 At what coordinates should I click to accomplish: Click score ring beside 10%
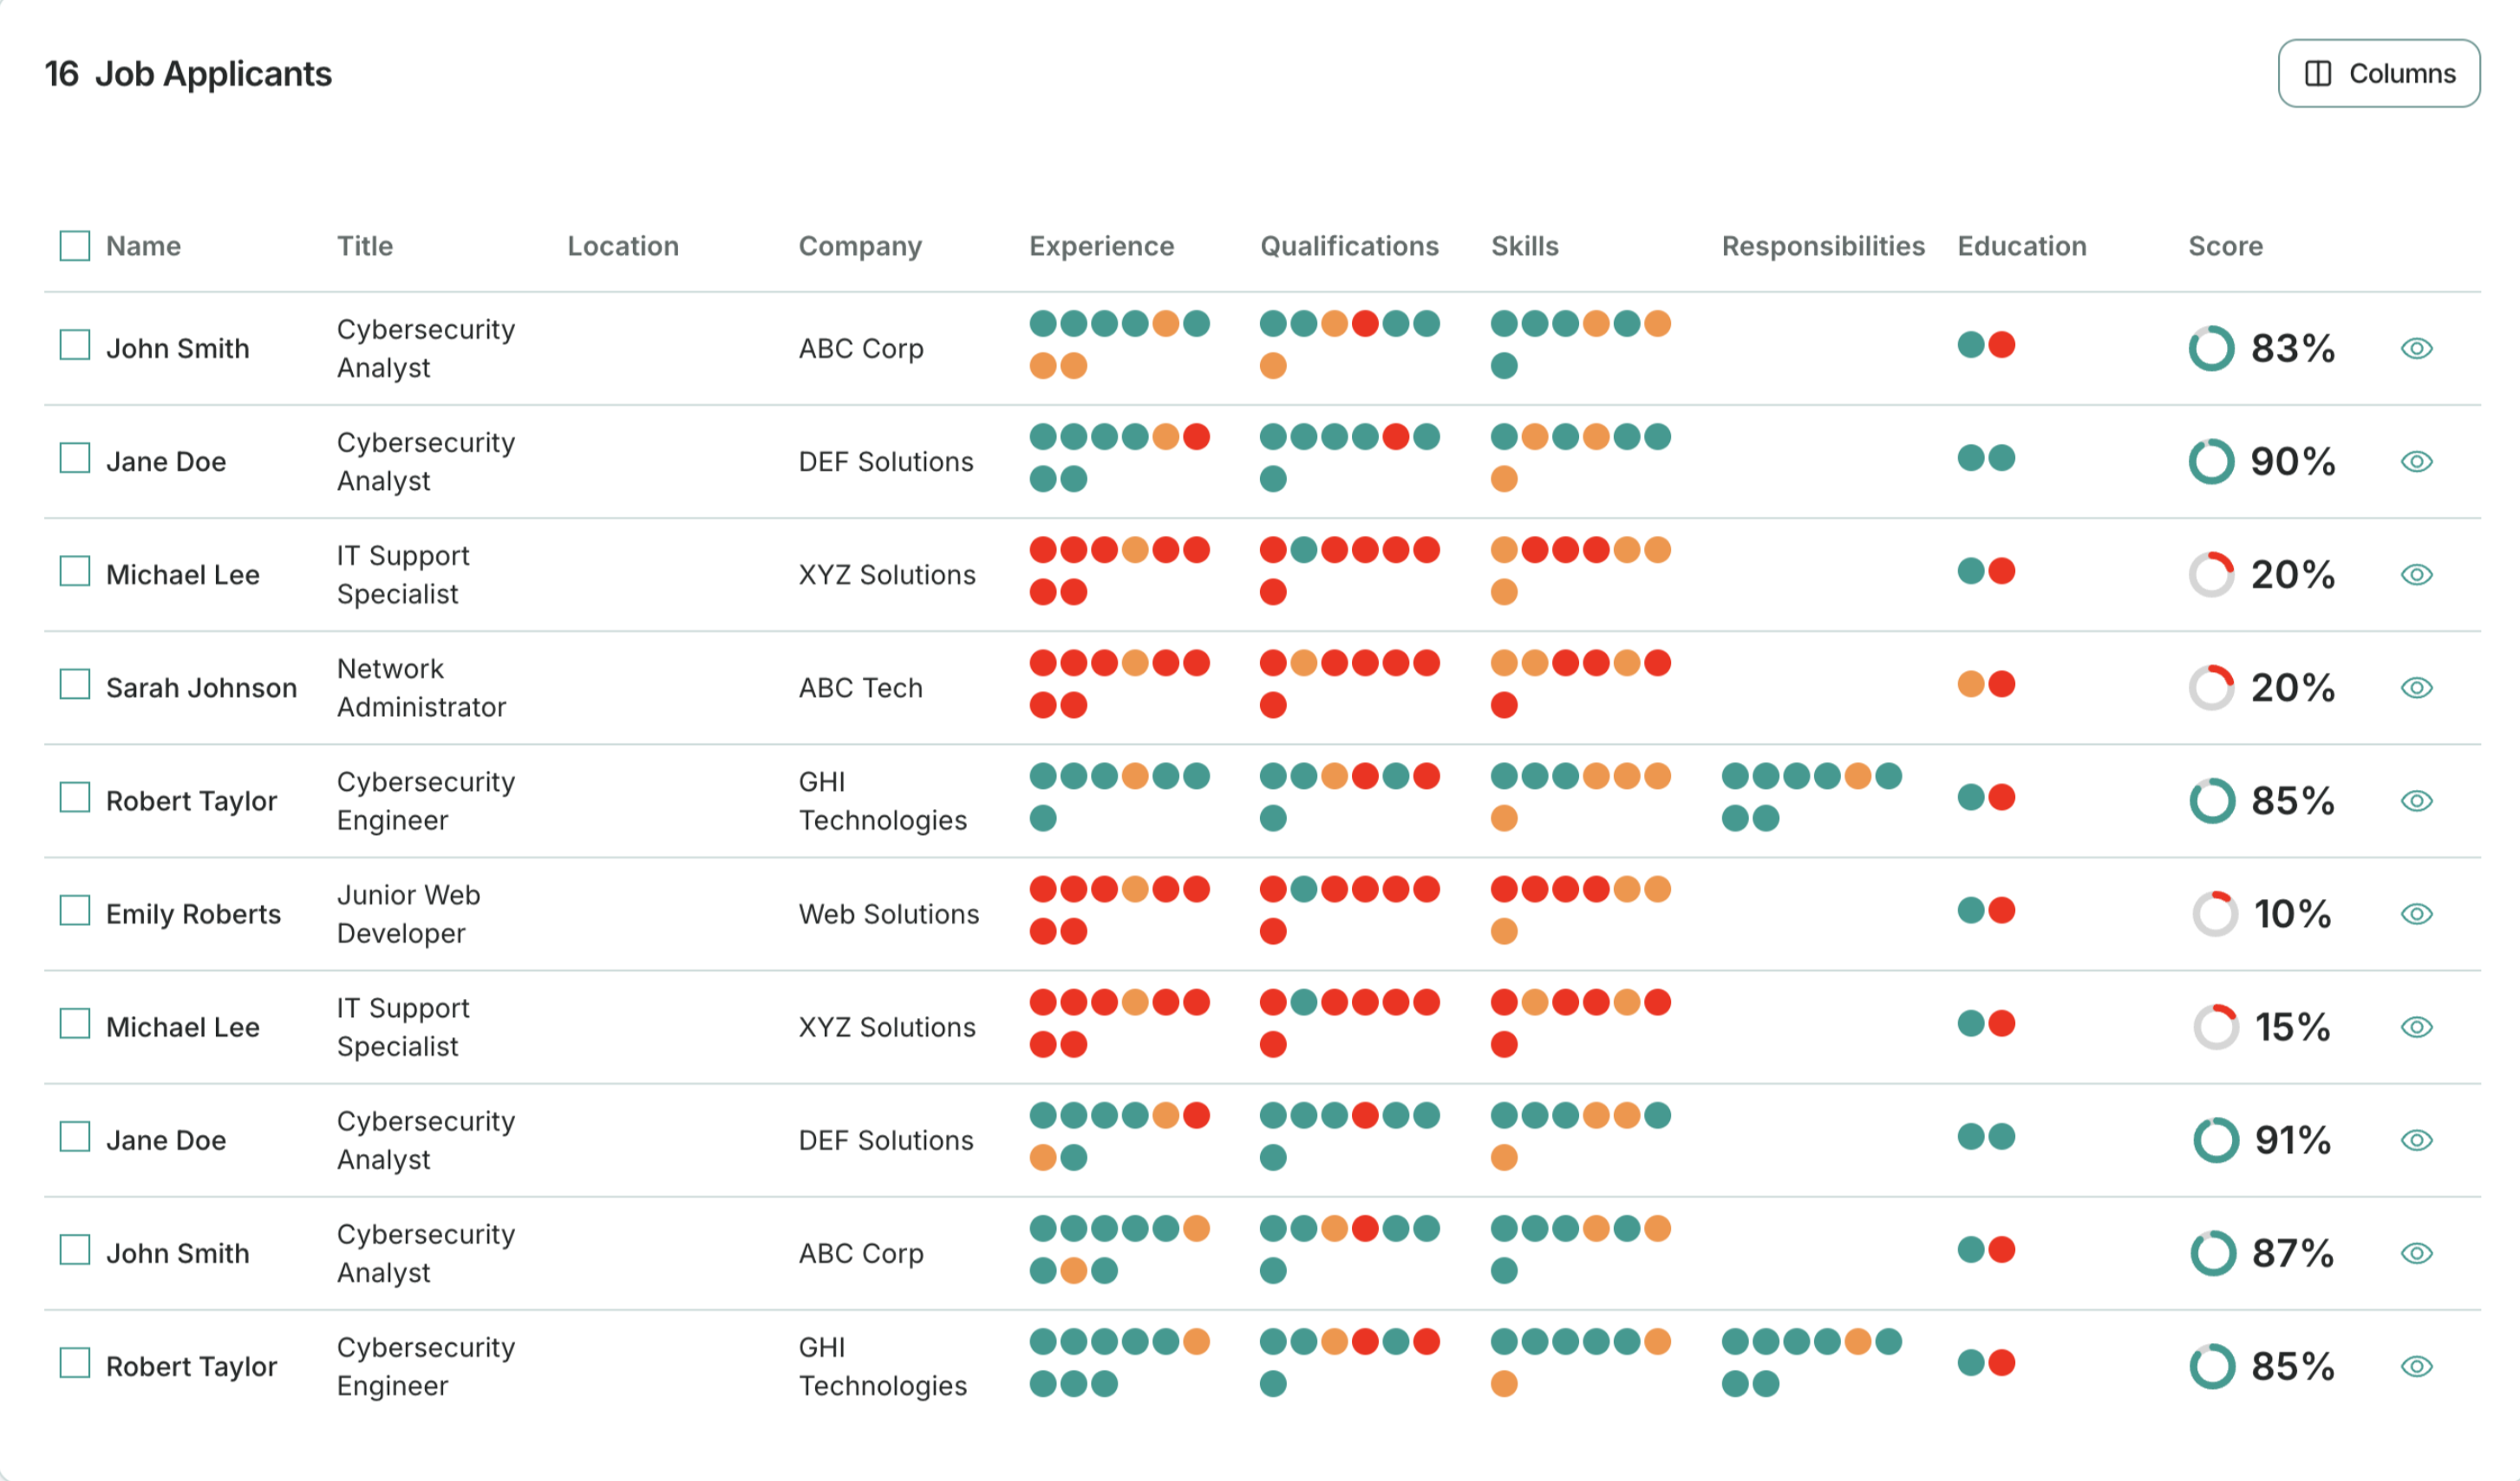coord(2214,913)
